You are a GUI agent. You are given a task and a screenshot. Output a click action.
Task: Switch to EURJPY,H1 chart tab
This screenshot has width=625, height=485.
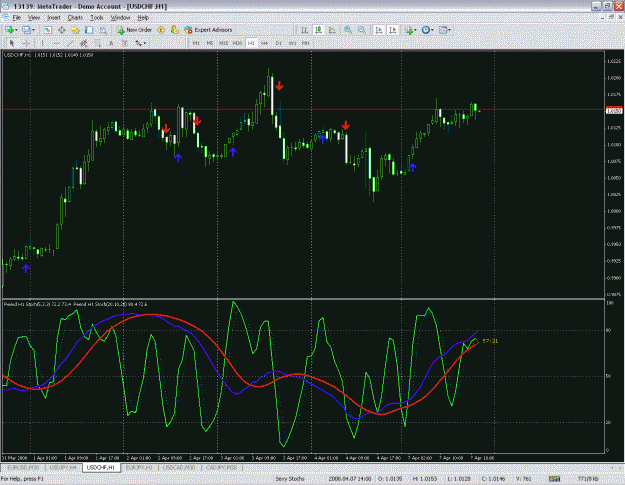click(x=139, y=467)
